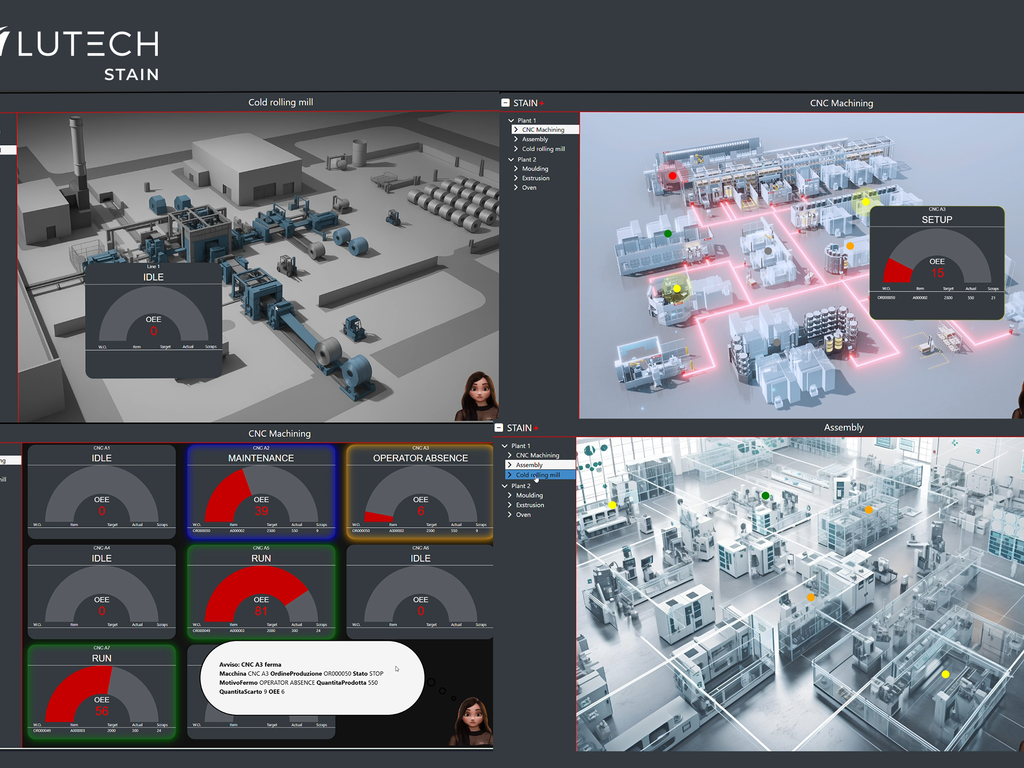Select the grey status dot on CNC map
Viewport: 1024px width, 768px height.
[x=768, y=251]
